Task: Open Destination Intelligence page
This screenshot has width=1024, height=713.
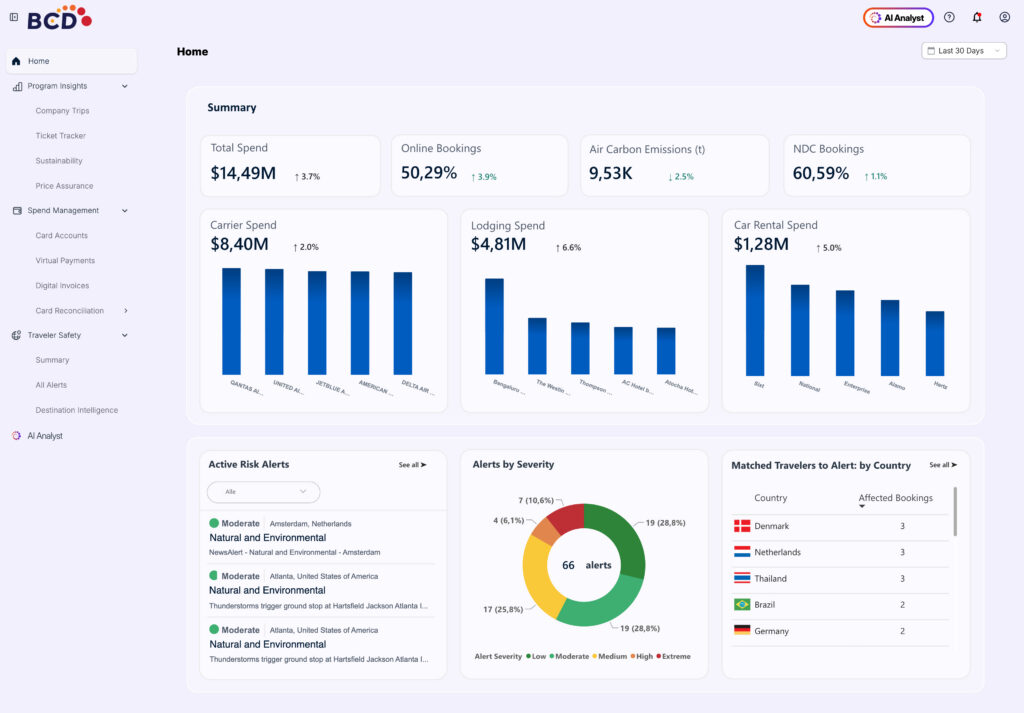Action: coord(76,410)
